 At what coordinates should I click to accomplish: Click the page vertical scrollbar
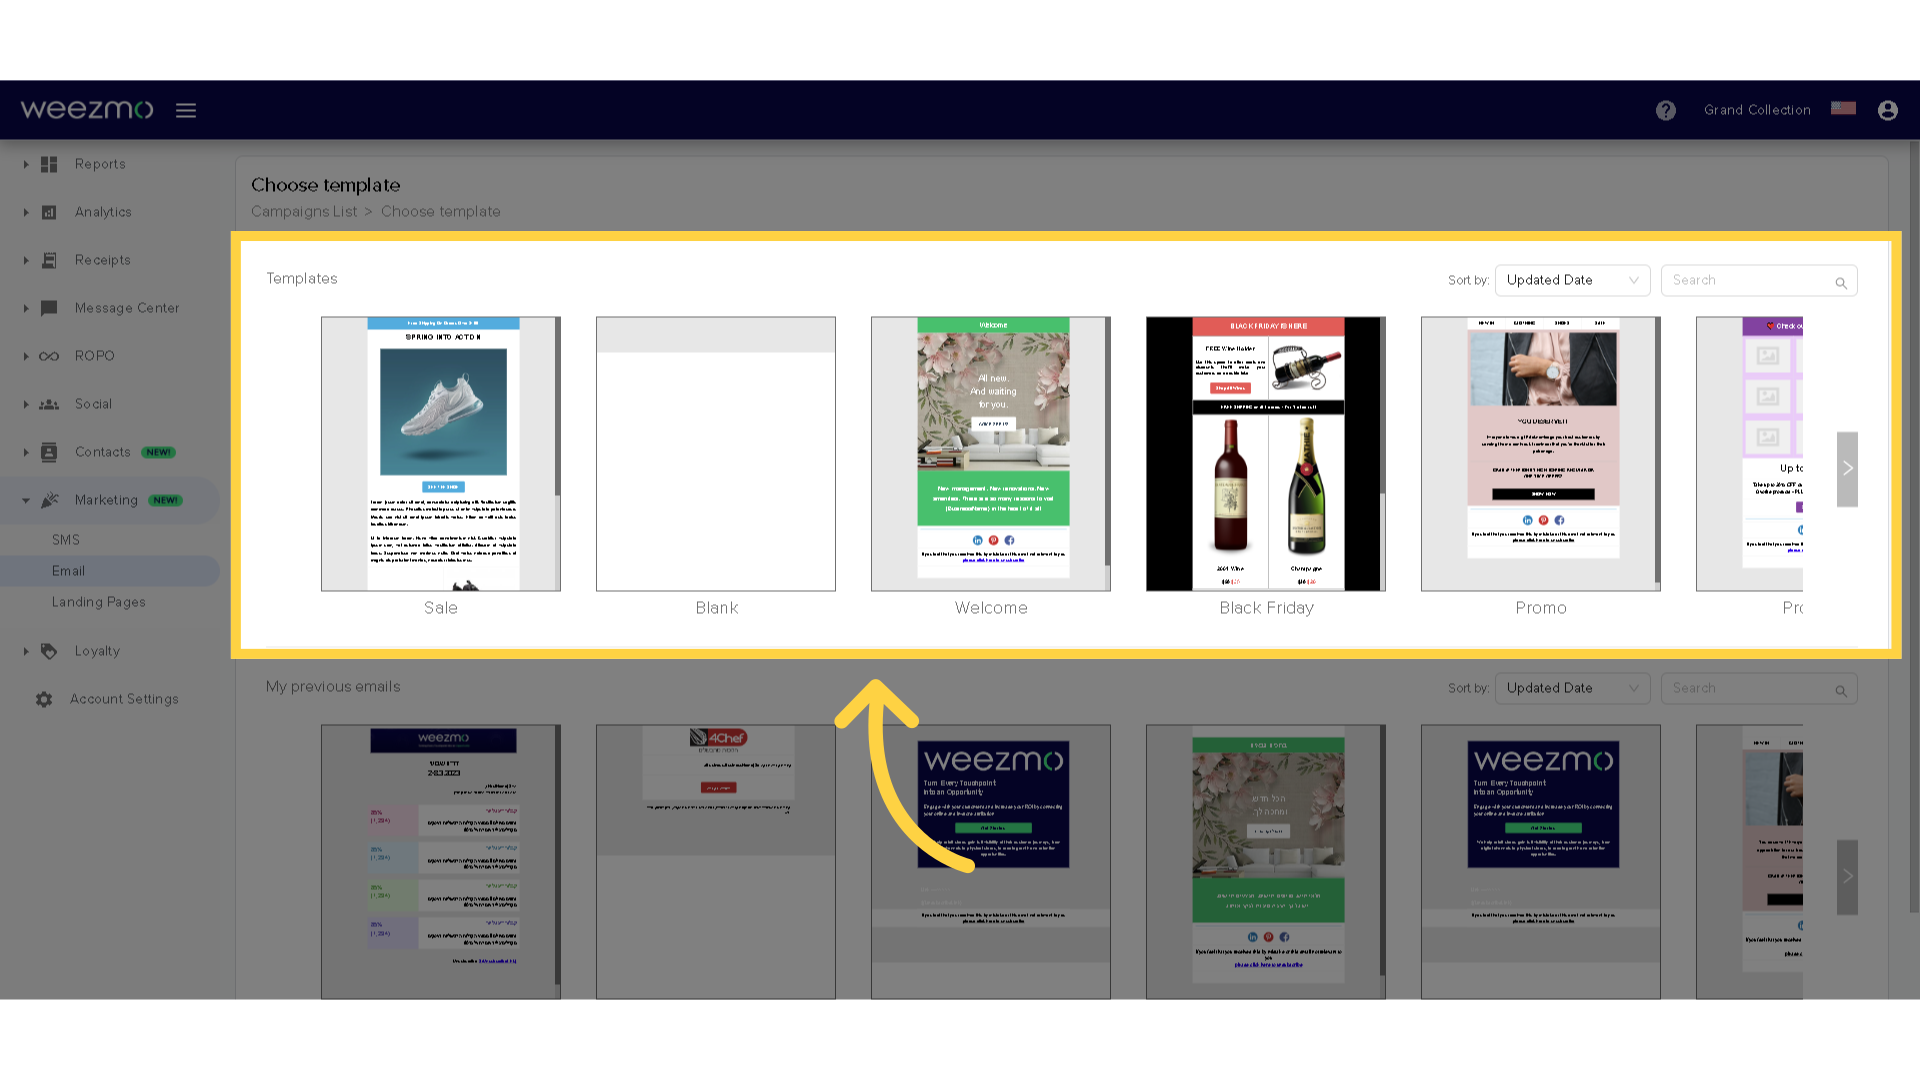point(1914,526)
